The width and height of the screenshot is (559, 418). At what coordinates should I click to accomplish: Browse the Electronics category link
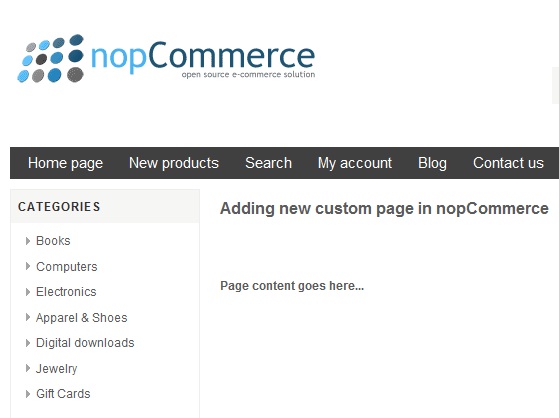66,292
